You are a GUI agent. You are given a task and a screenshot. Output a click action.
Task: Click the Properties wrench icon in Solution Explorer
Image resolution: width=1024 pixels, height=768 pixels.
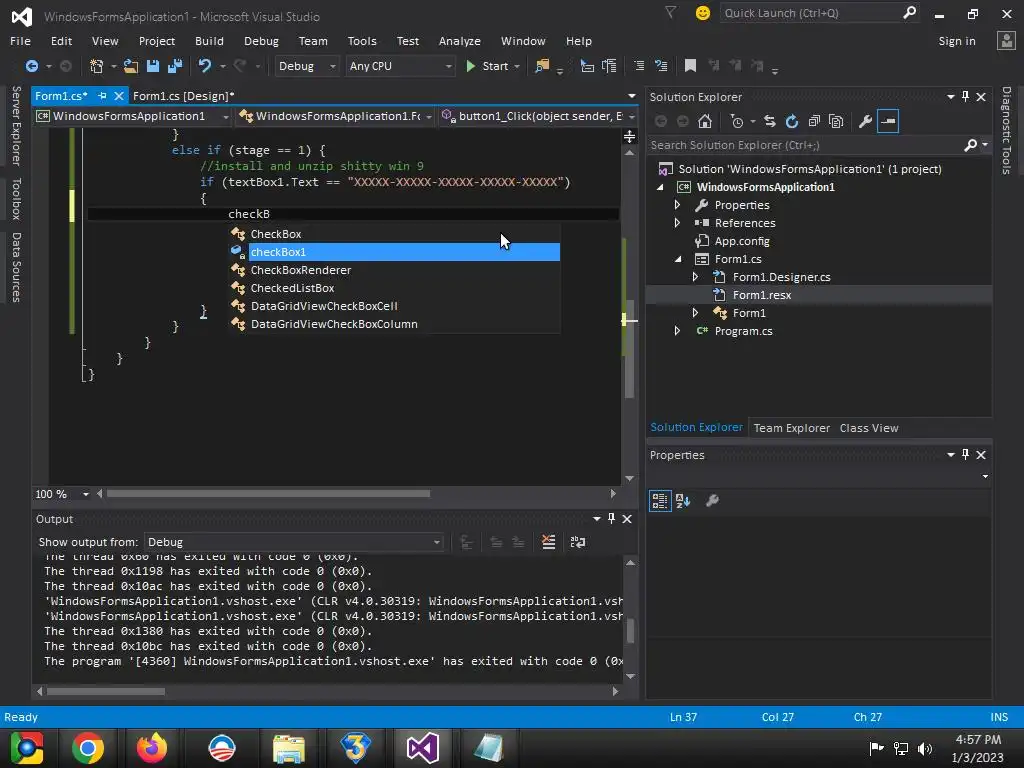tap(865, 121)
